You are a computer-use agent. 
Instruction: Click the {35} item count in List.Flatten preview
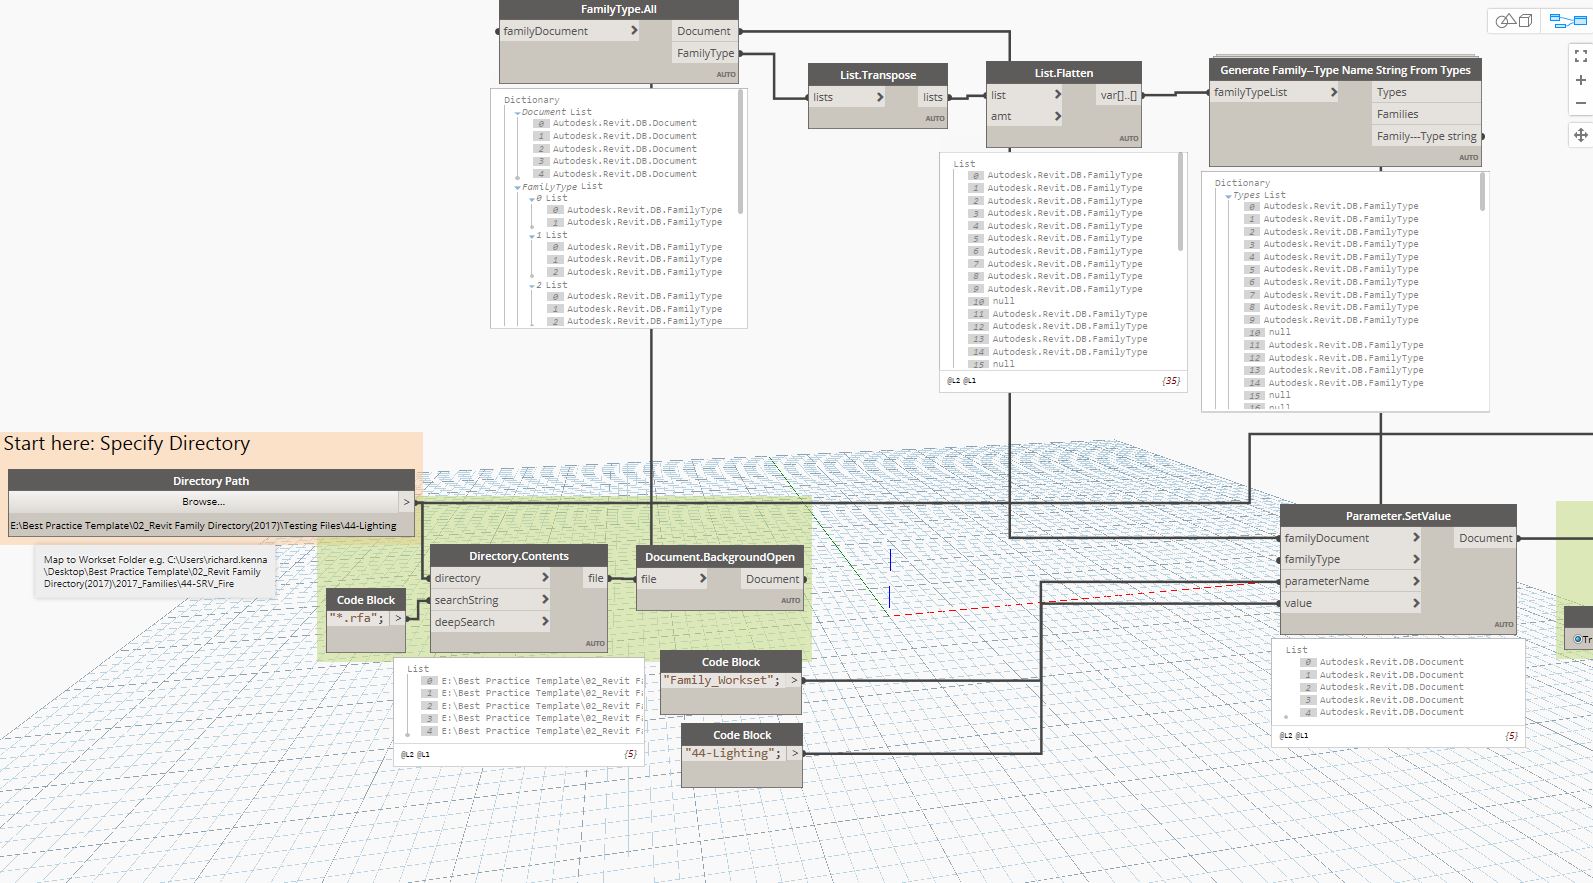[1171, 381]
